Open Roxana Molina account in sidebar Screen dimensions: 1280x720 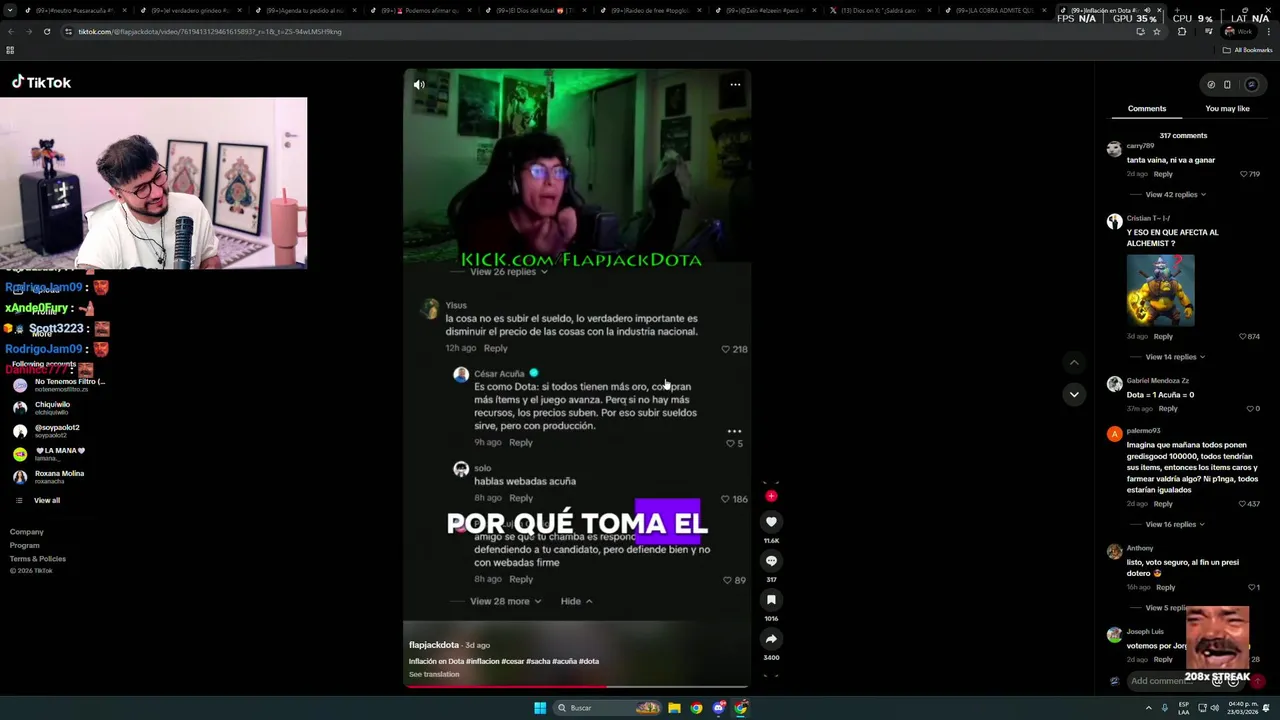point(49,477)
